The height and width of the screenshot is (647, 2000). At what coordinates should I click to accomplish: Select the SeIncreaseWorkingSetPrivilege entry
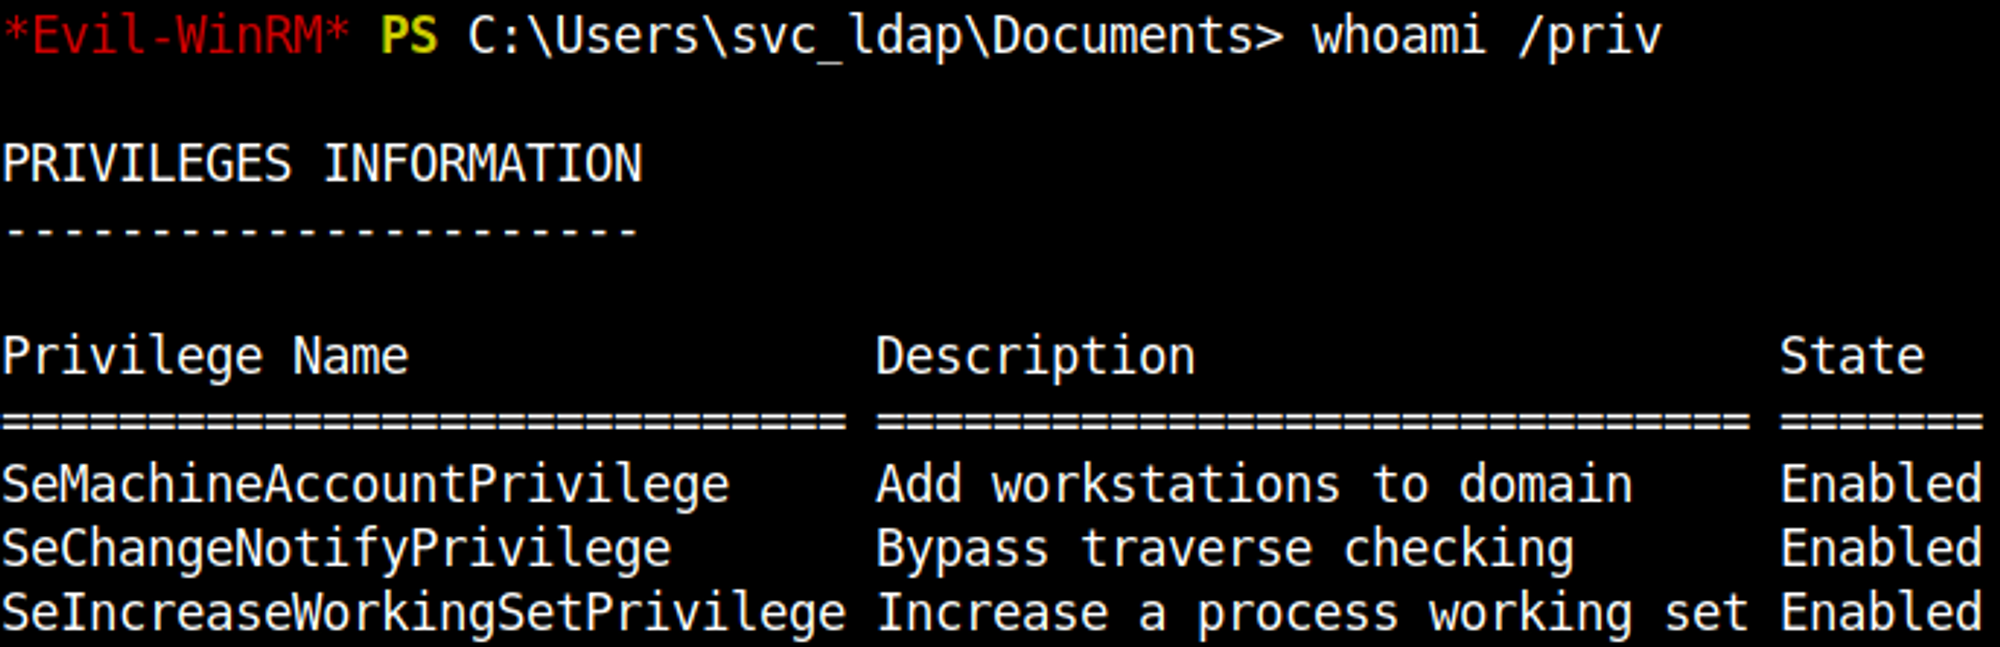coord(424,613)
